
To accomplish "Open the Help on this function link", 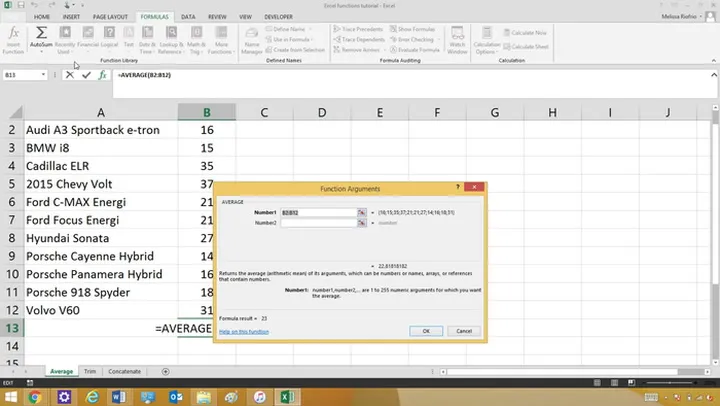I will click(x=244, y=332).
